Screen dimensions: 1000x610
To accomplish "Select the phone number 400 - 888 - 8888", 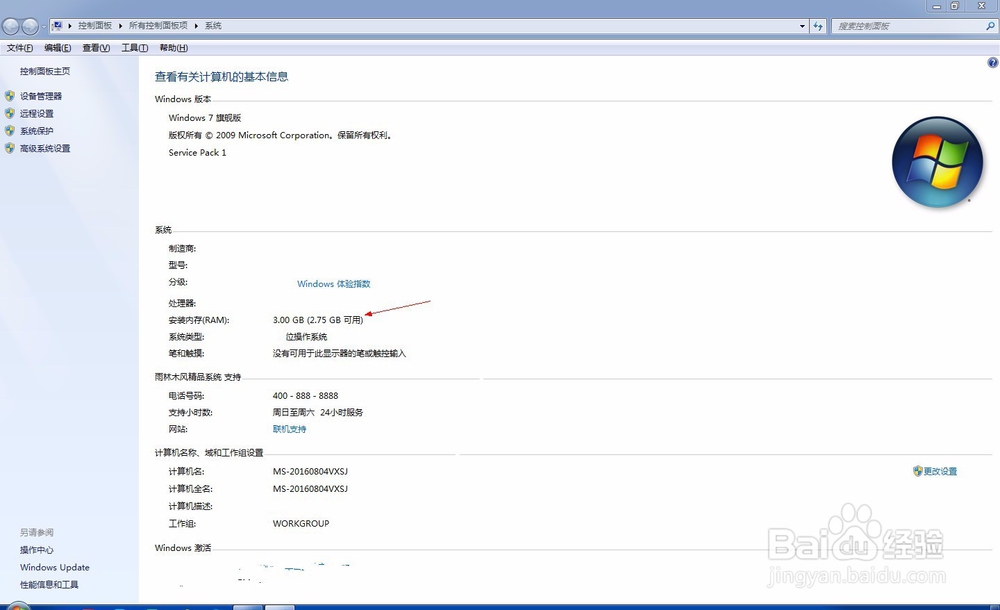I will pyautogui.click(x=305, y=396).
